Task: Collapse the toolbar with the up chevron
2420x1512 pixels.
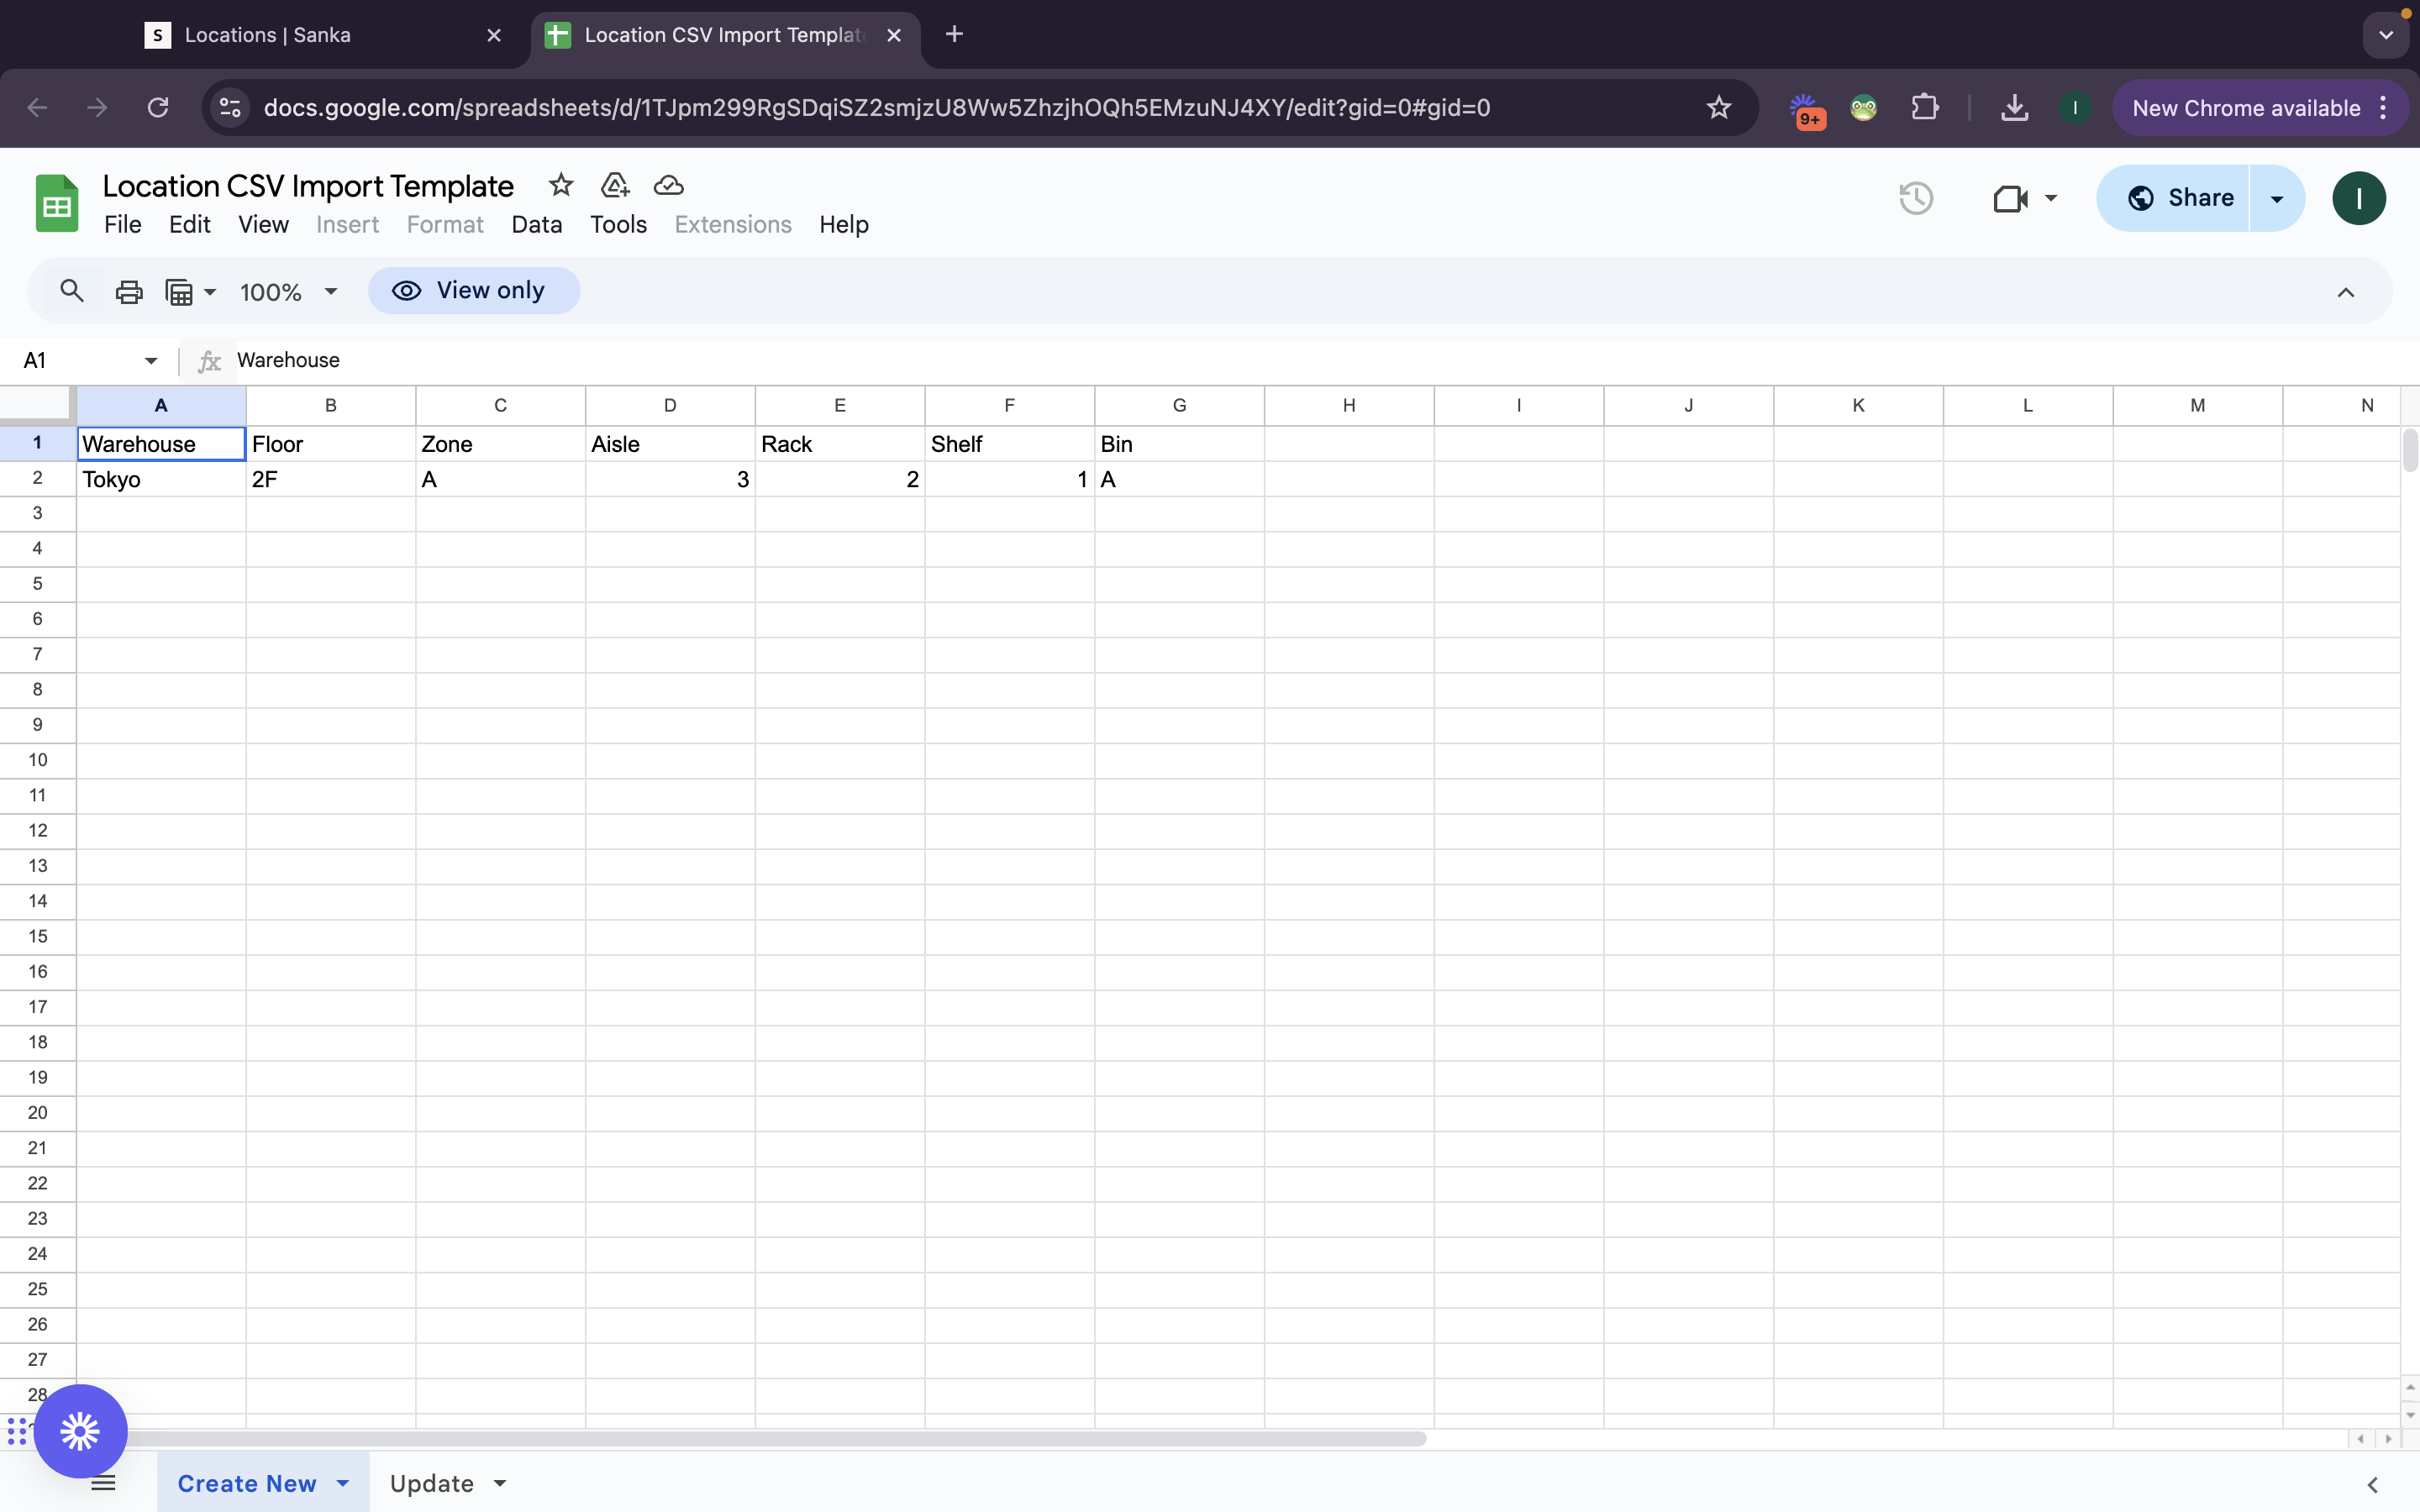Action: (2345, 292)
